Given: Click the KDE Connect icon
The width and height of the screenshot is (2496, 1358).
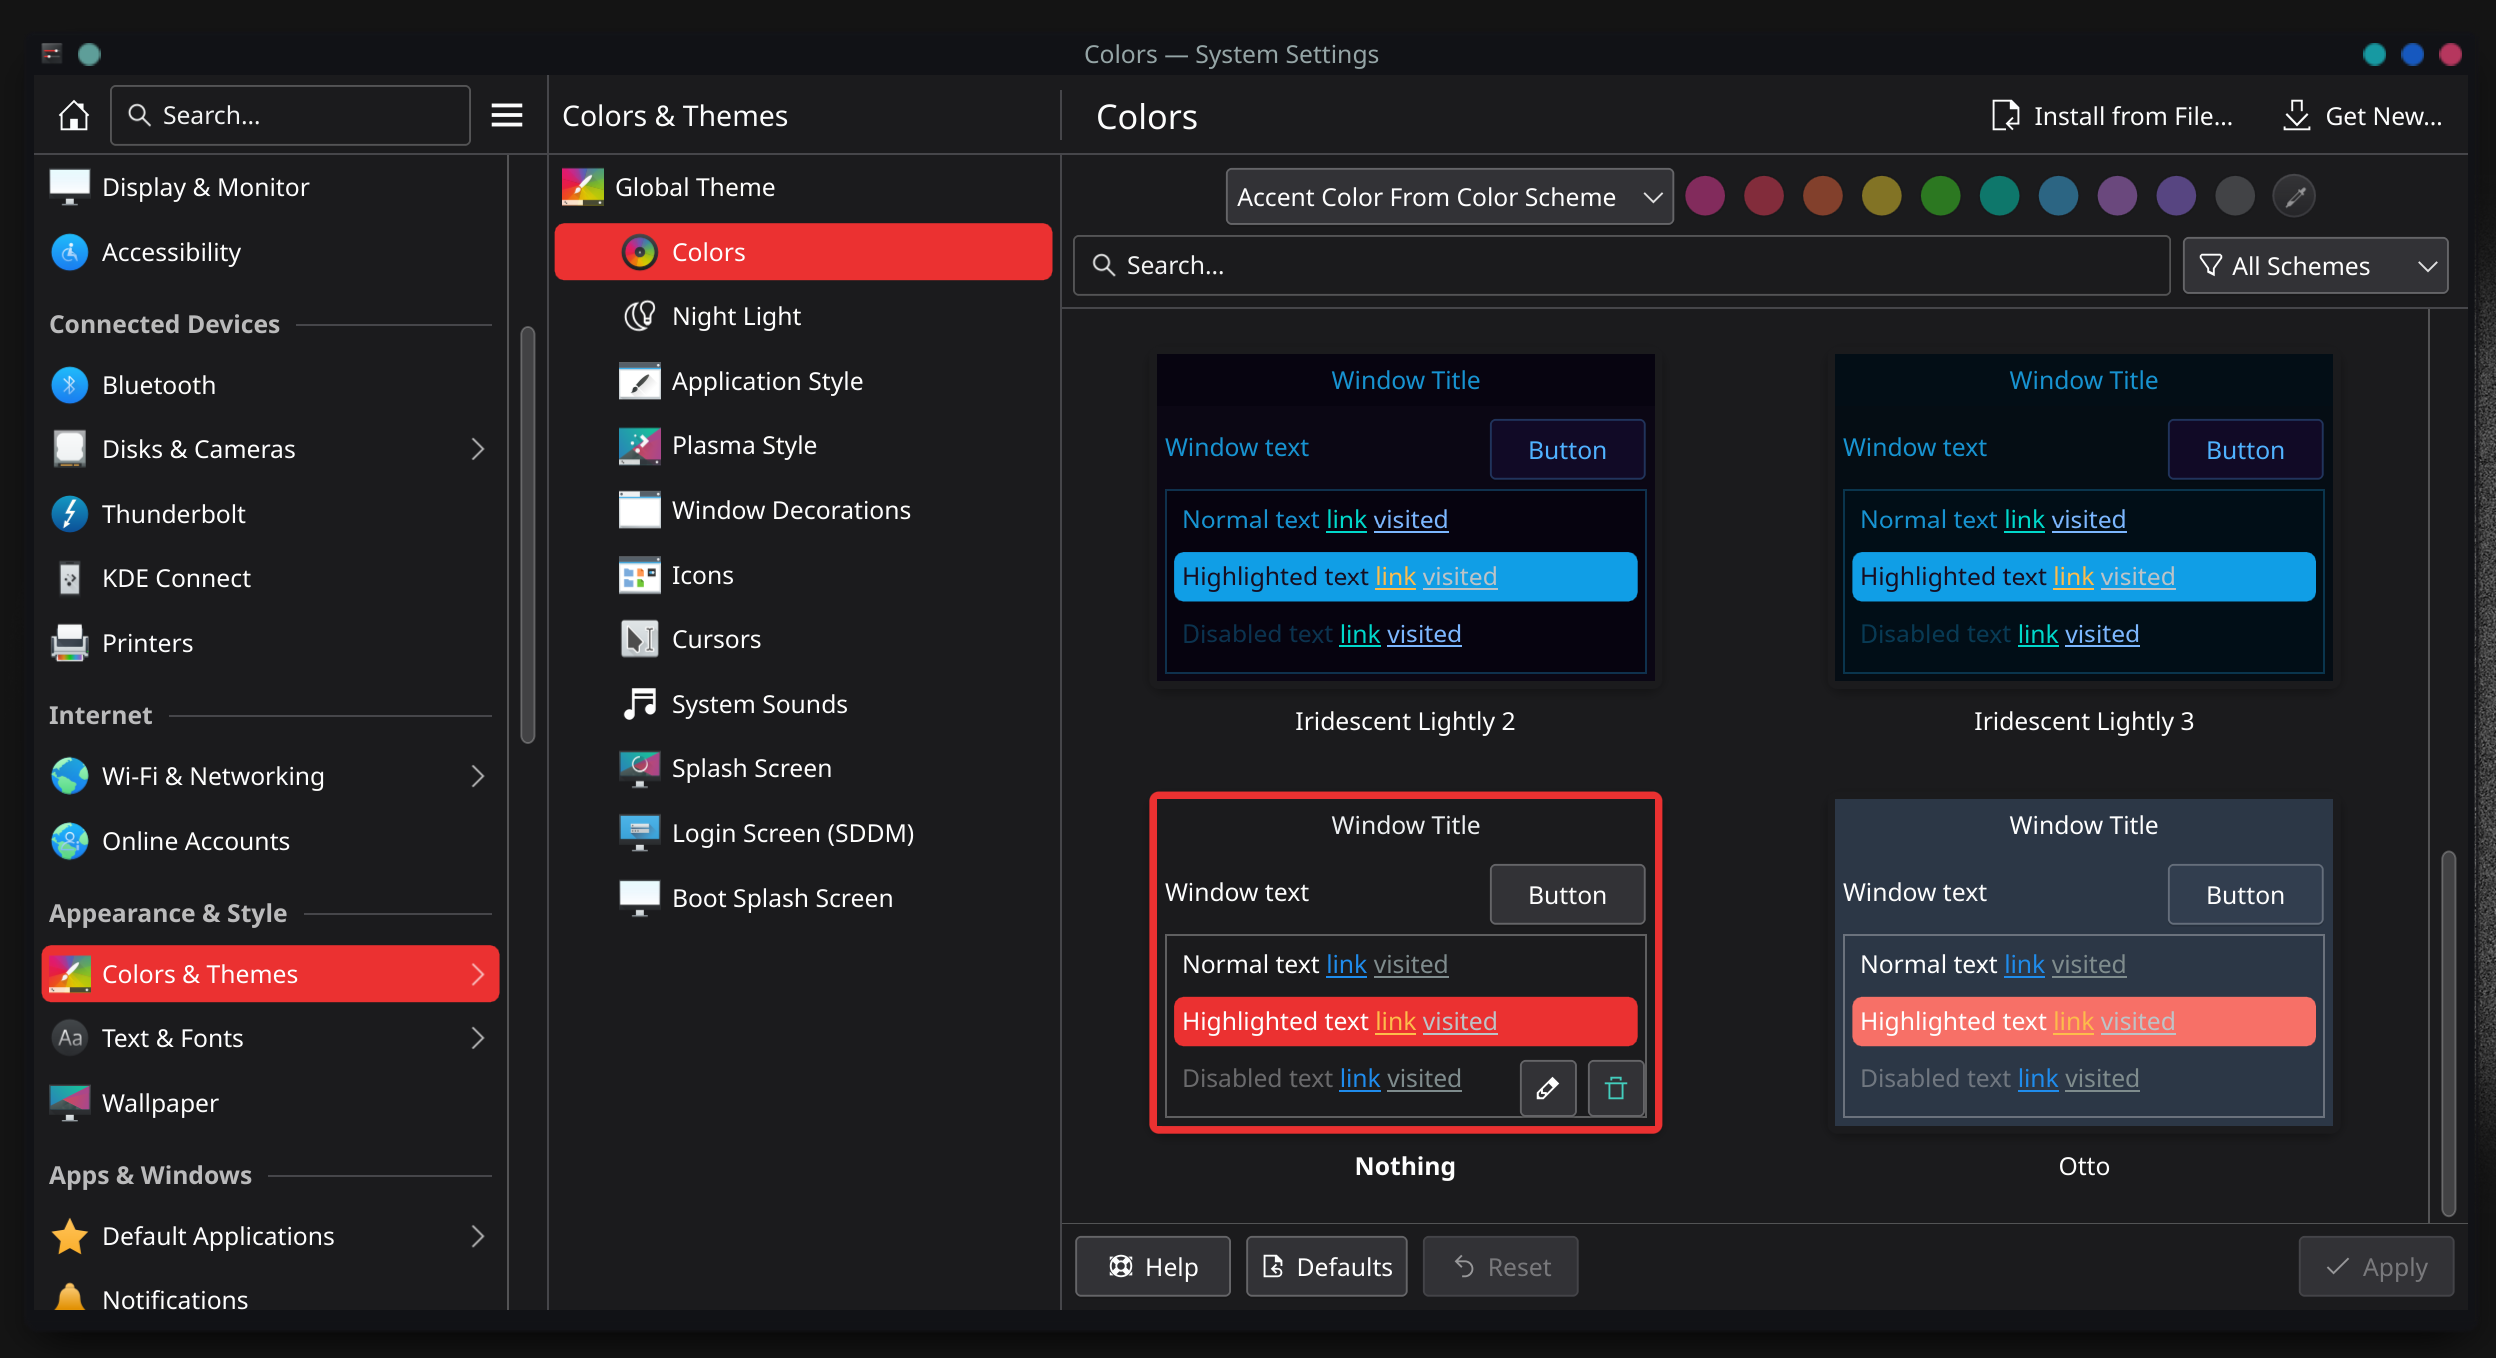Looking at the screenshot, I should tap(70, 578).
